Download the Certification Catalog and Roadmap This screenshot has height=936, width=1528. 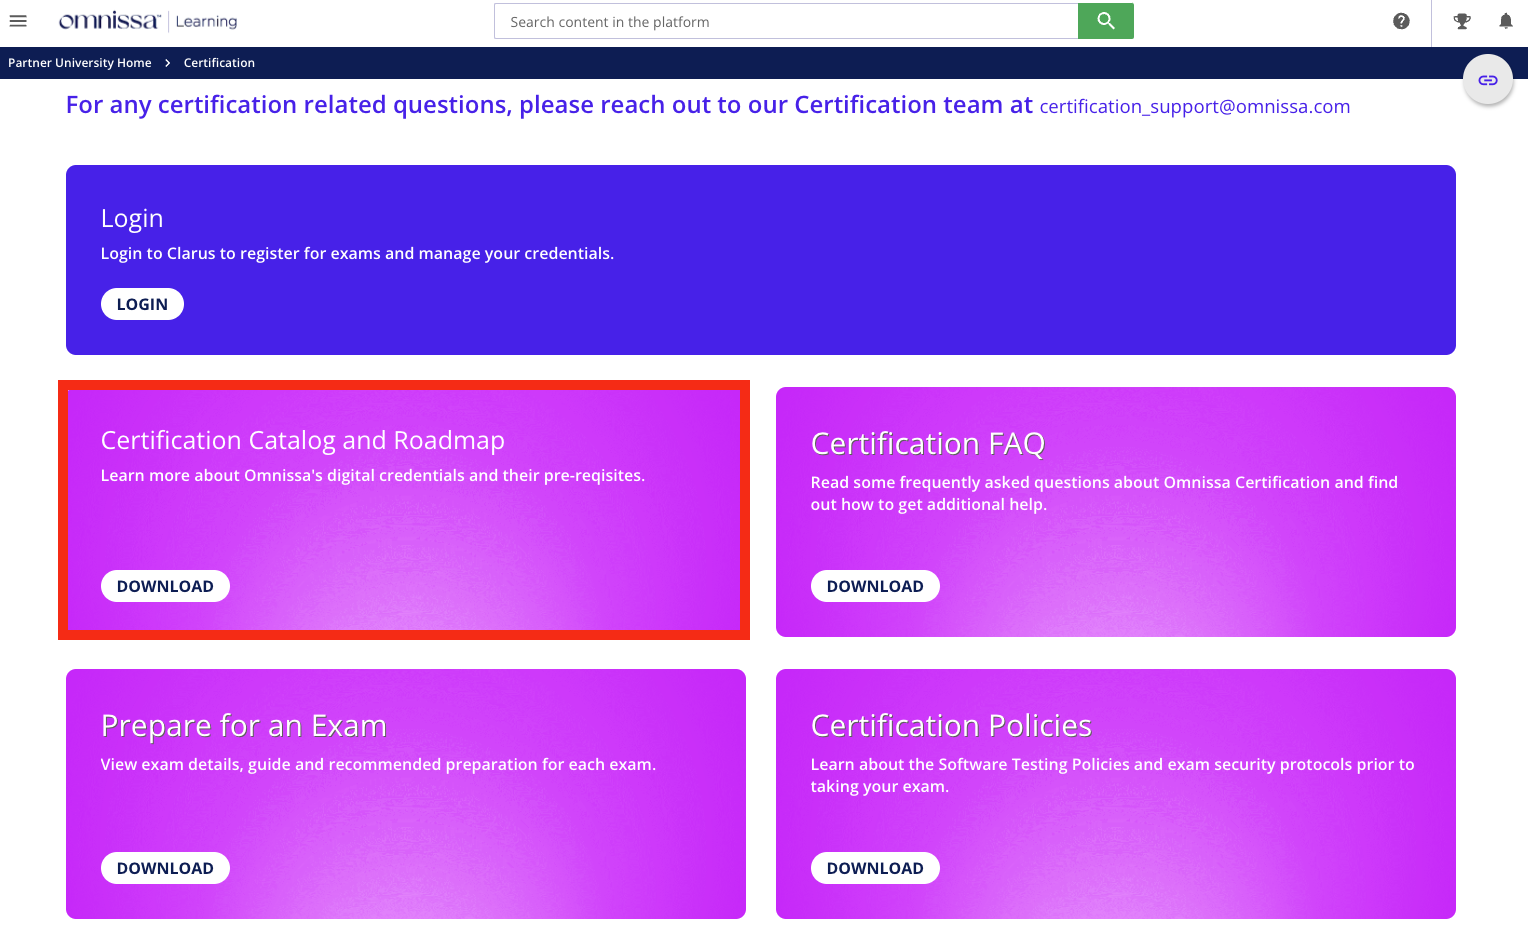point(165,586)
